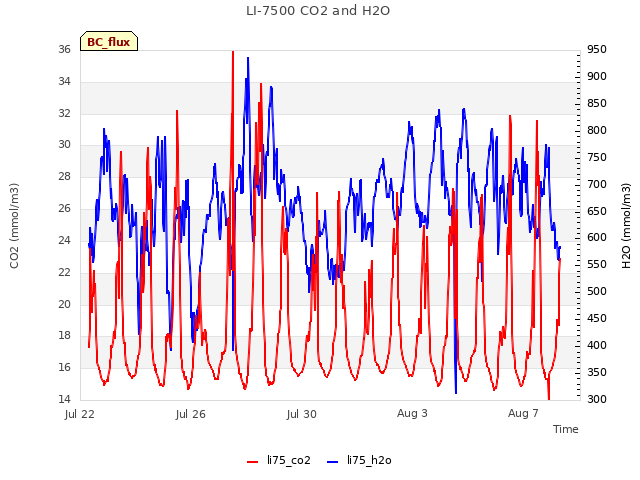Click the Aug 7 x-axis tick label
This screenshot has width=640, height=480.
point(523,413)
